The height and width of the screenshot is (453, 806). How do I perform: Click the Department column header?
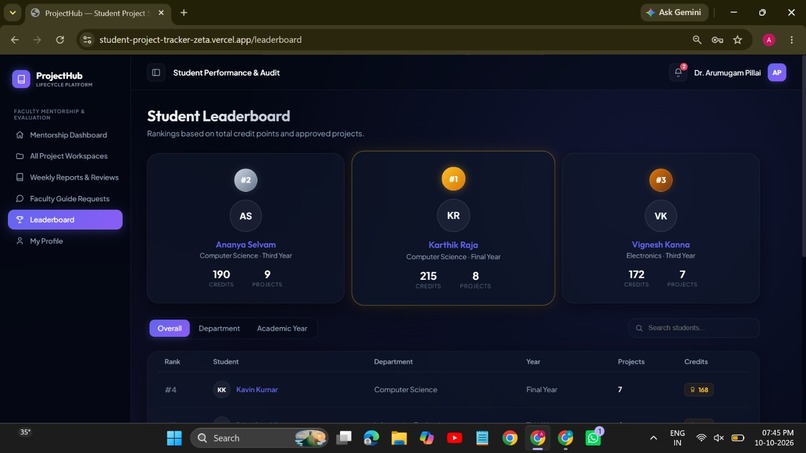pos(393,361)
